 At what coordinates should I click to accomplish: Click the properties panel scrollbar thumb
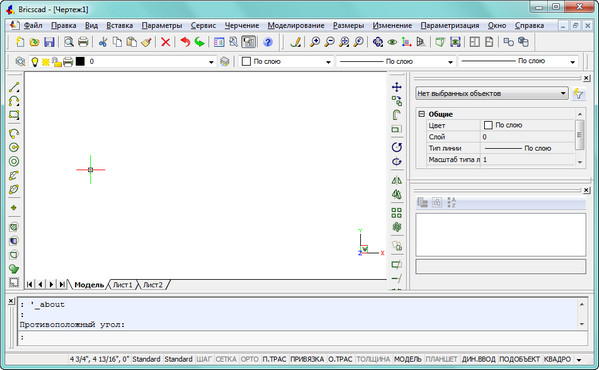580,135
